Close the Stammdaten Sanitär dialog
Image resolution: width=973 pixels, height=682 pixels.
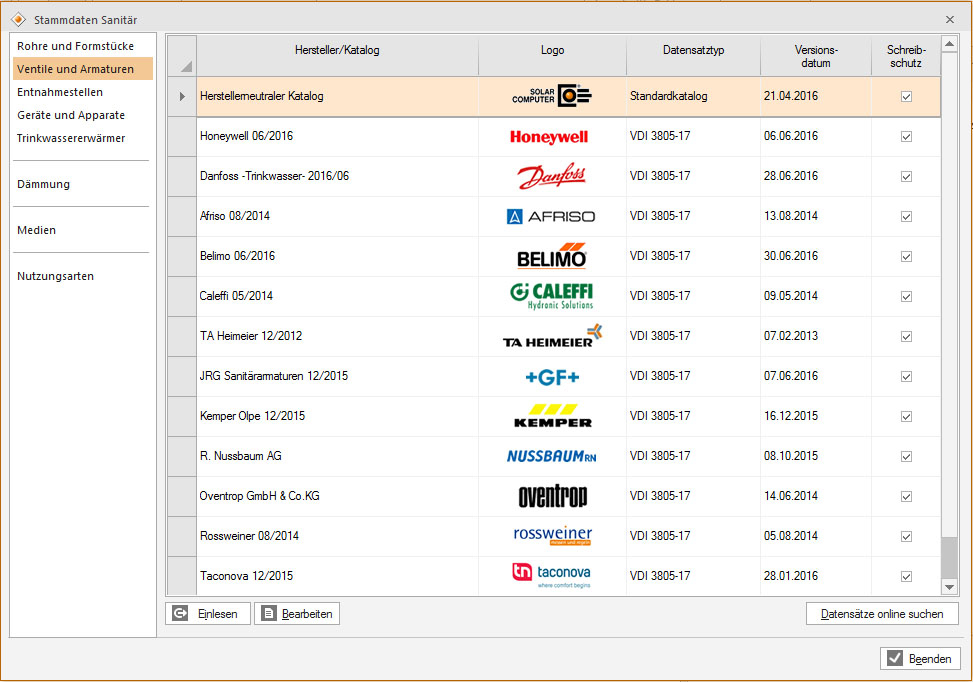pyautogui.click(x=949, y=20)
